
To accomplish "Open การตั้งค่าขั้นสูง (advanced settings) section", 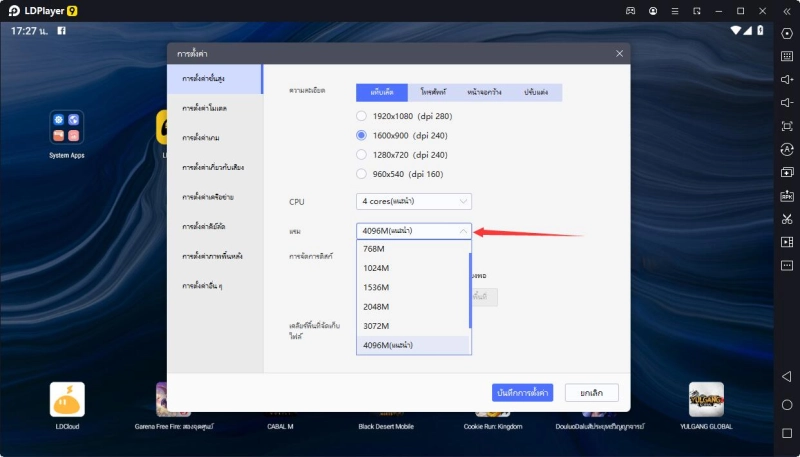I will tap(215, 79).
